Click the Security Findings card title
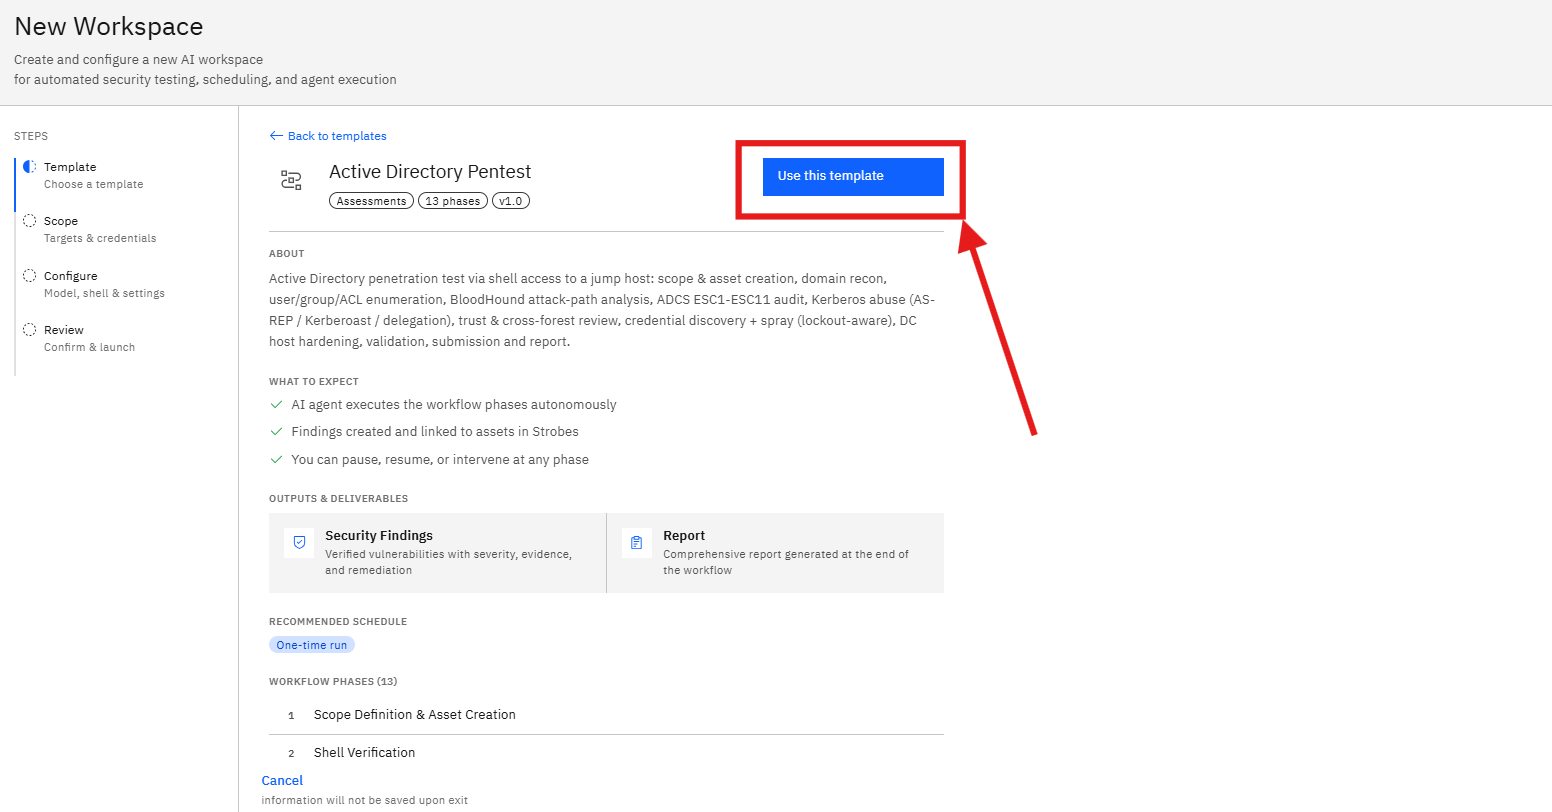This screenshot has height=812, width=1552. [x=379, y=536]
